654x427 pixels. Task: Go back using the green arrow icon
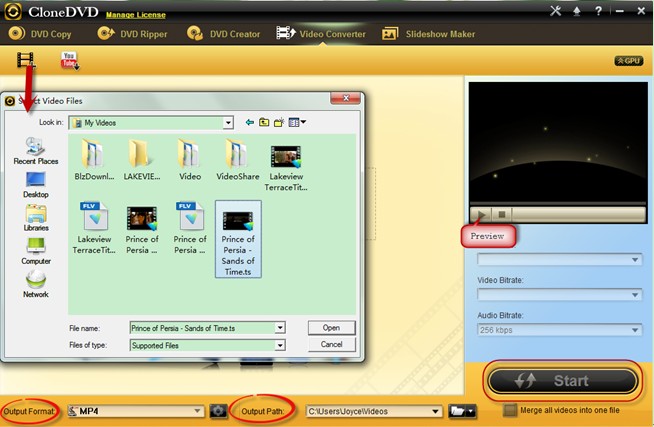249,122
